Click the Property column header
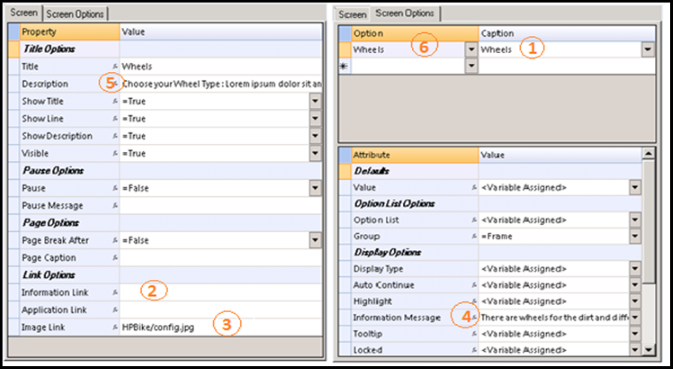673x369 pixels. click(x=70, y=32)
